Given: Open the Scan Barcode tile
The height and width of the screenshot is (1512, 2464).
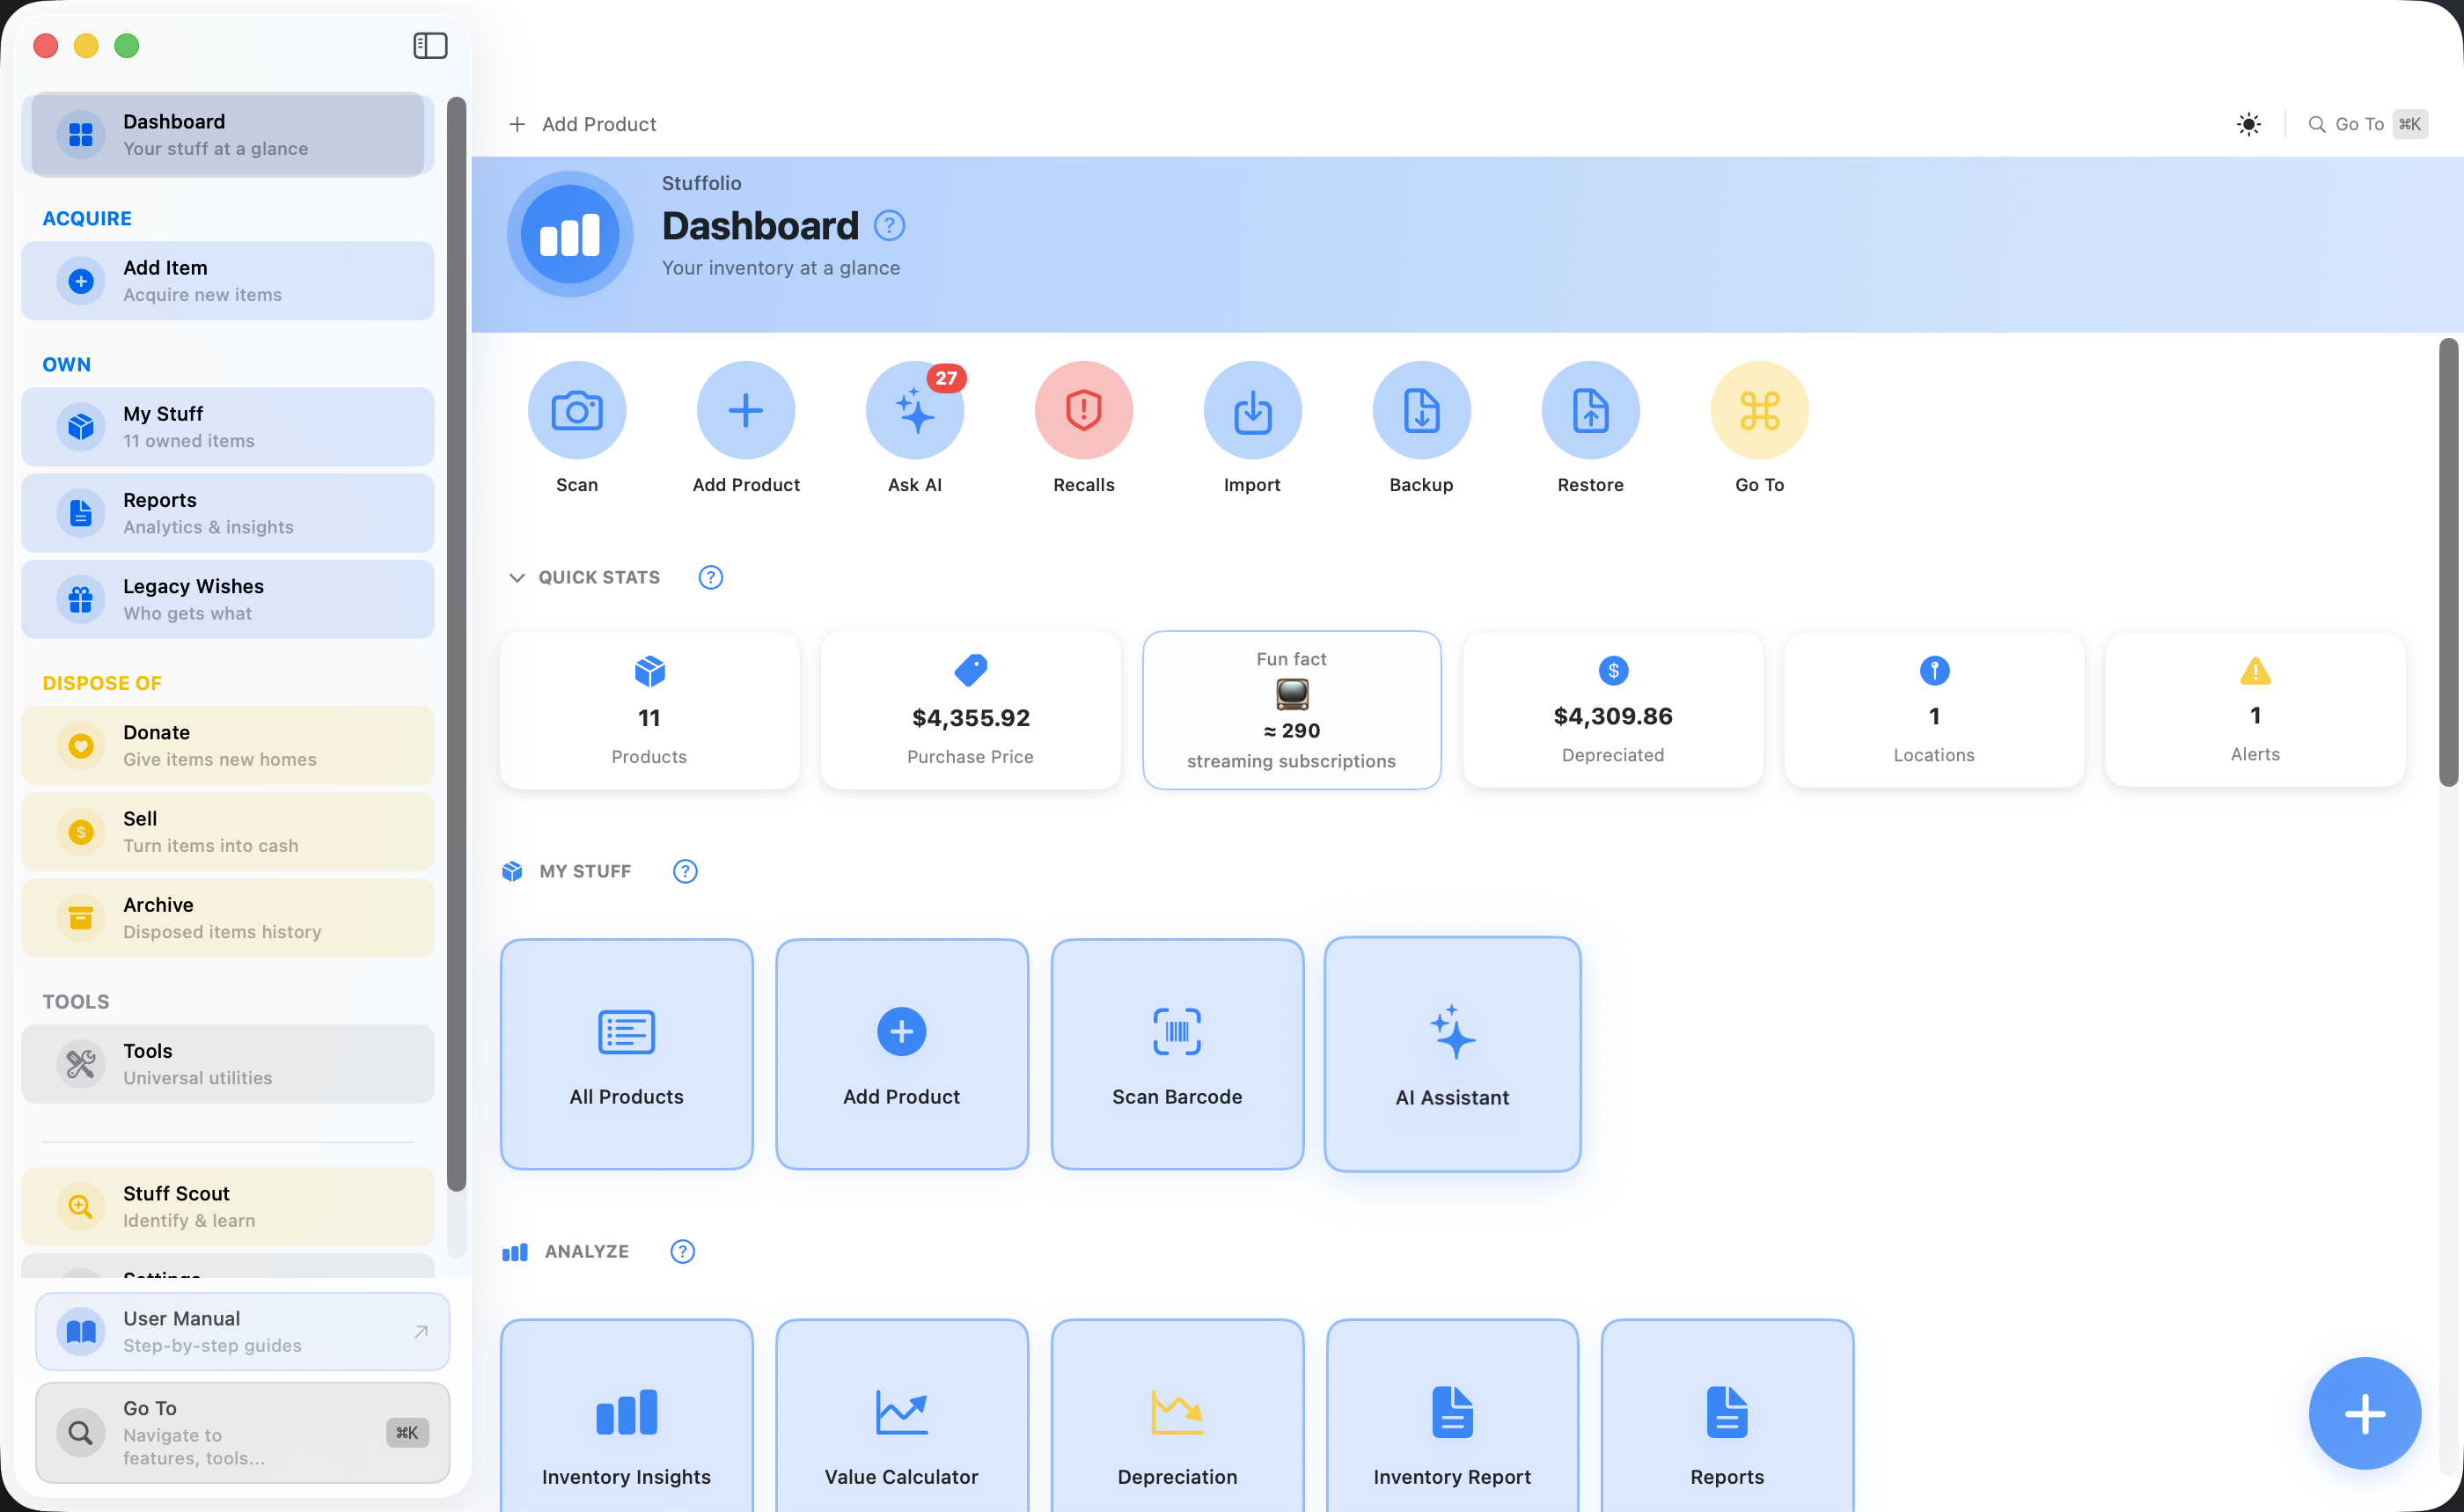Looking at the screenshot, I should coord(1177,1054).
